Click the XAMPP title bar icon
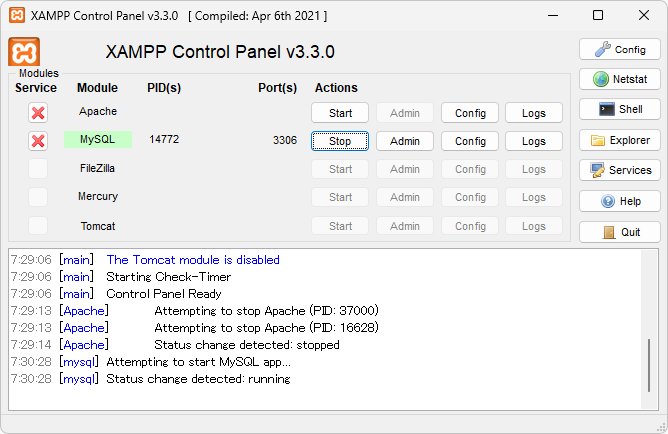This screenshot has height=434, width=668. (x=17, y=15)
